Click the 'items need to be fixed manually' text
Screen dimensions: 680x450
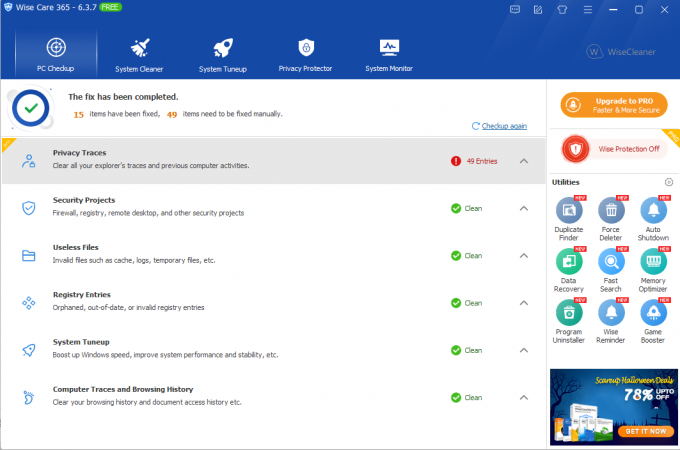click(232, 114)
